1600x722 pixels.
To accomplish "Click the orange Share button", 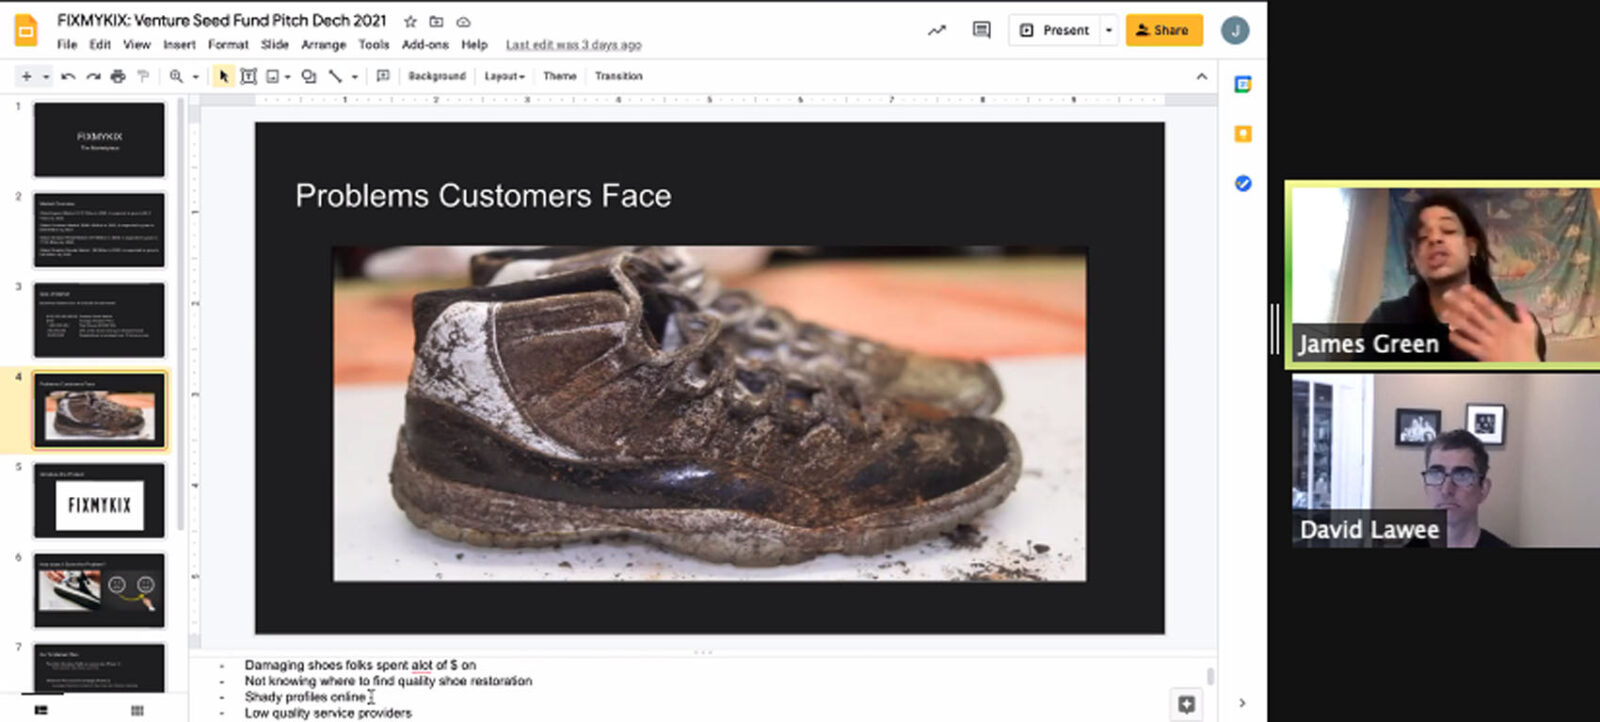I will tap(1164, 30).
